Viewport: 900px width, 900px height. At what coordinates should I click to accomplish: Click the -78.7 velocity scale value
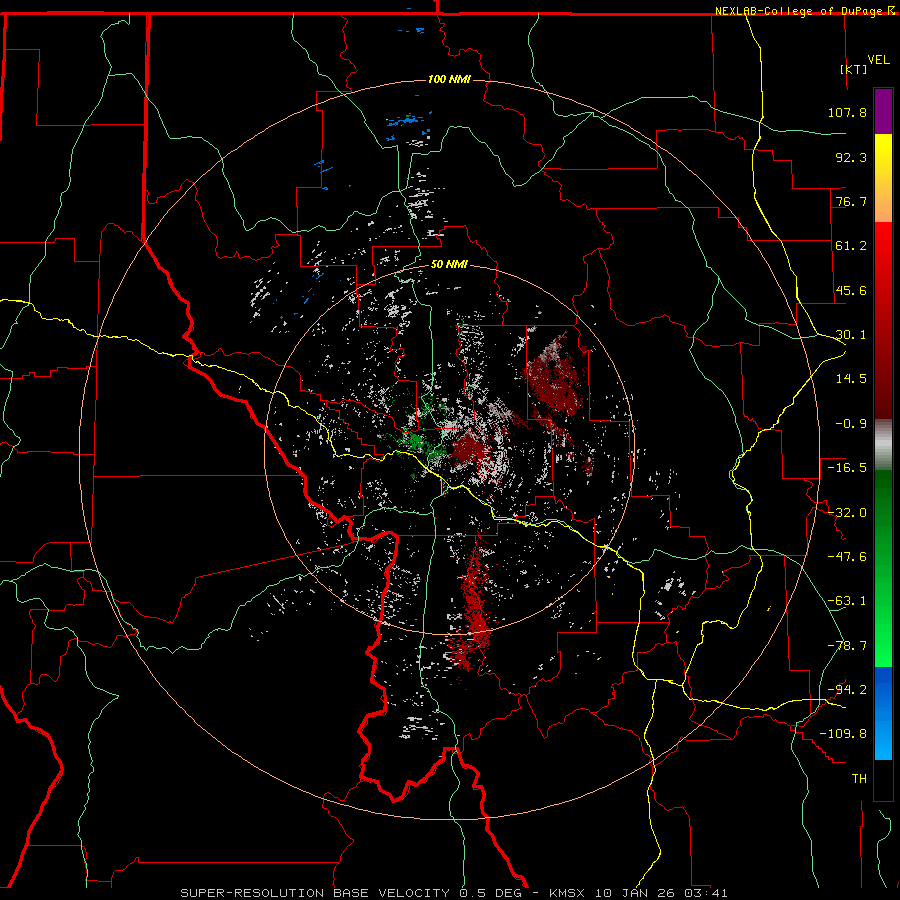click(x=847, y=646)
